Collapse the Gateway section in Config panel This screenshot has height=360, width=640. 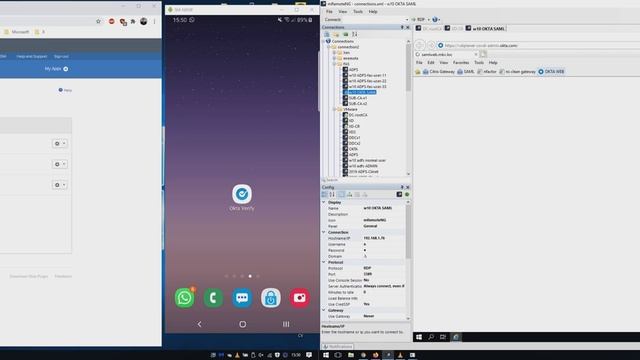(x=324, y=311)
